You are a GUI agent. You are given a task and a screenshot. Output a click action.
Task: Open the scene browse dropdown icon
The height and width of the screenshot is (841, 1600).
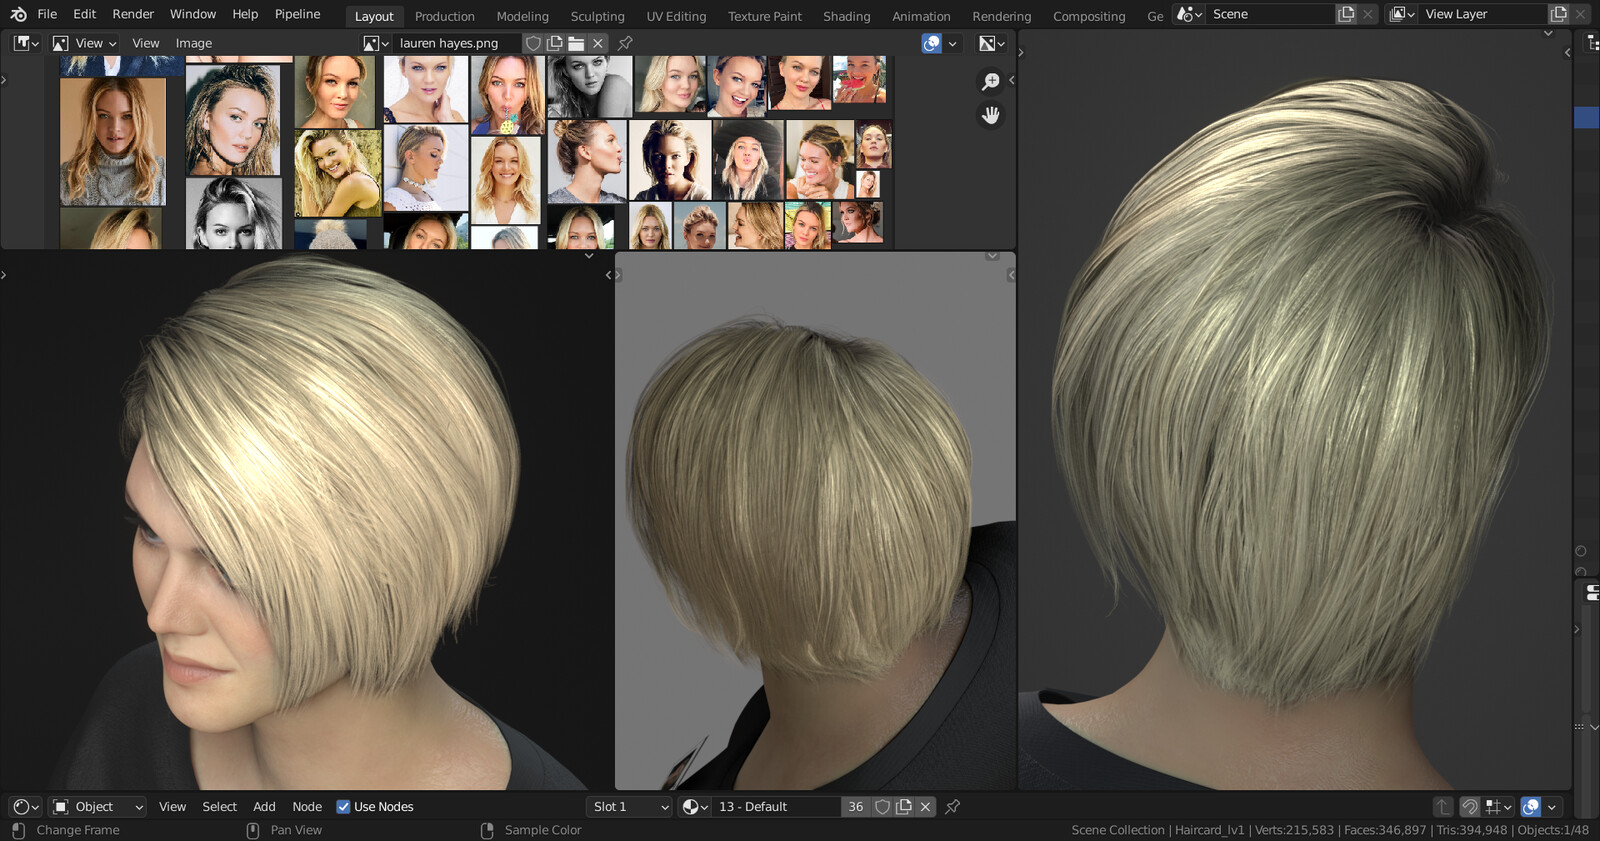point(1189,14)
